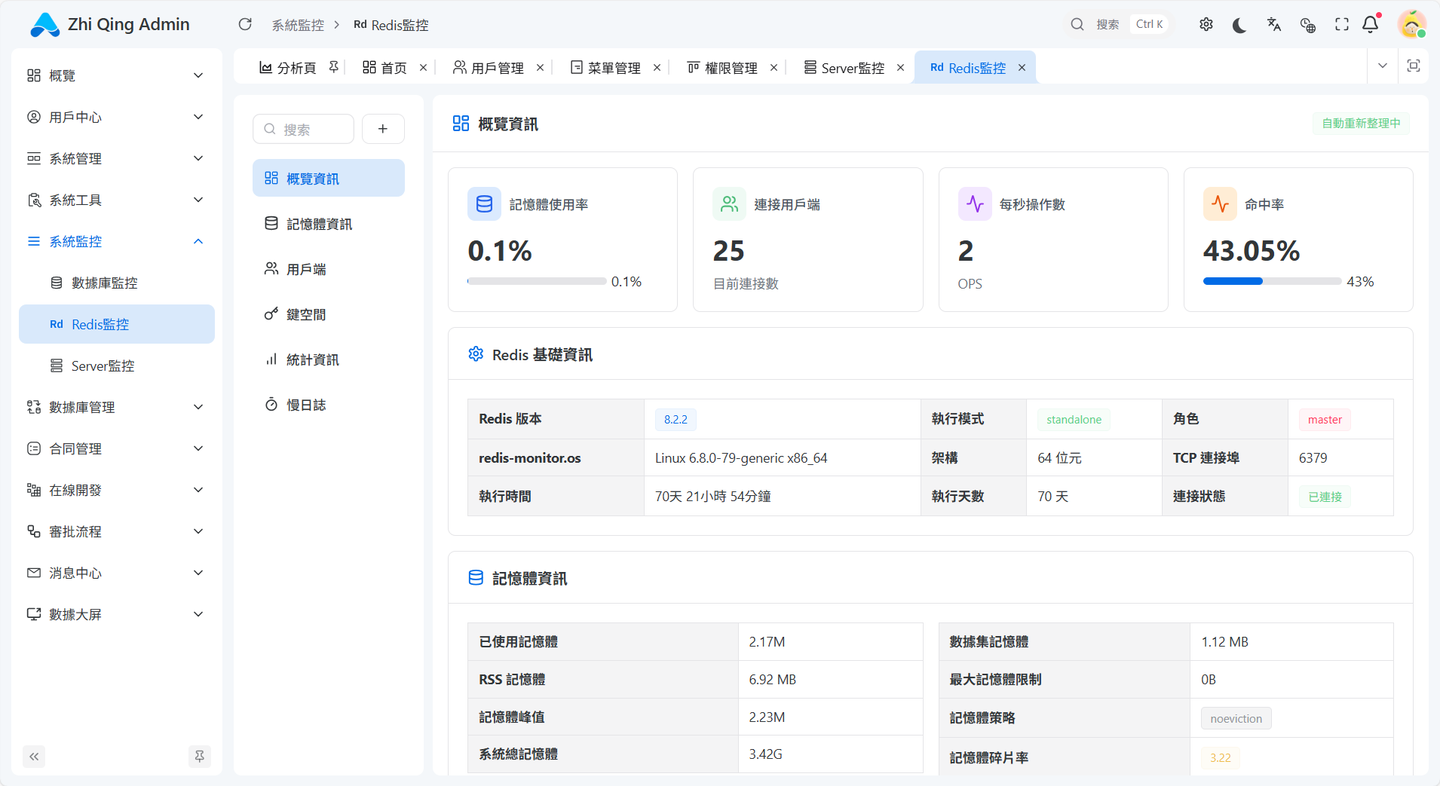
Task: Expand the 概覽 sidebar menu
Action: point(115,74)
